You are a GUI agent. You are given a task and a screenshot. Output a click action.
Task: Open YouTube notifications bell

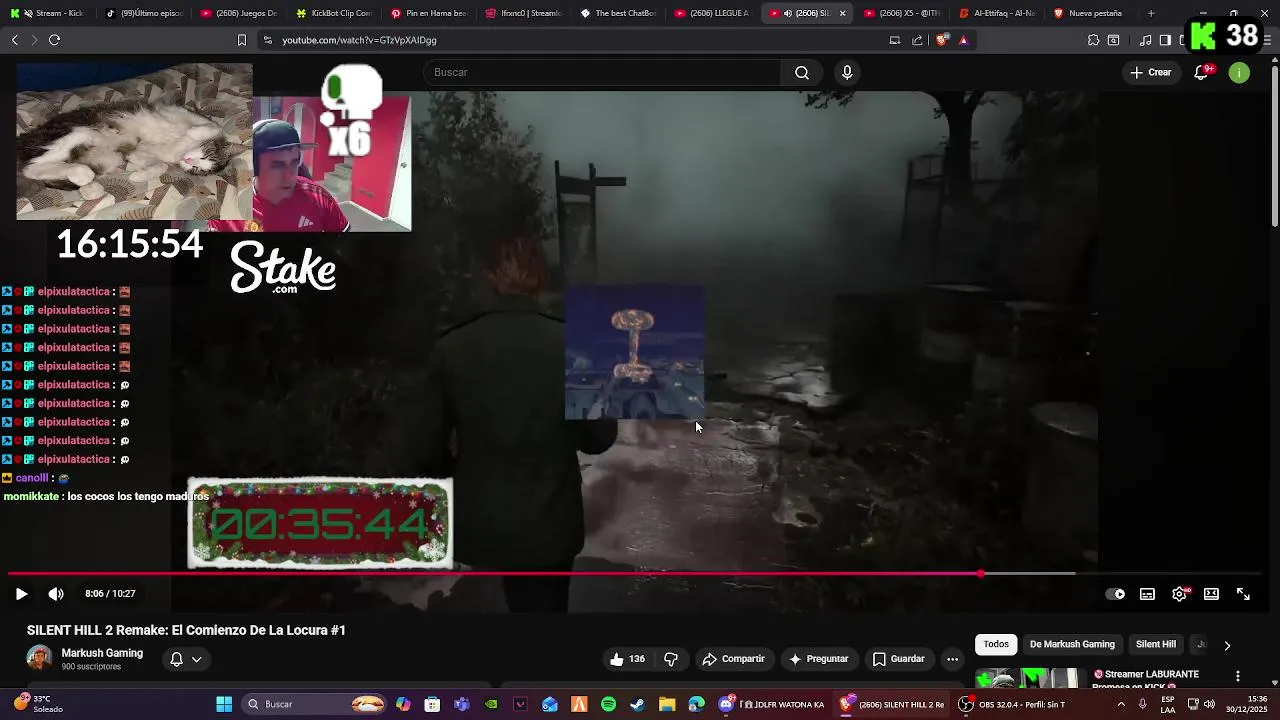pos(1202,72)
